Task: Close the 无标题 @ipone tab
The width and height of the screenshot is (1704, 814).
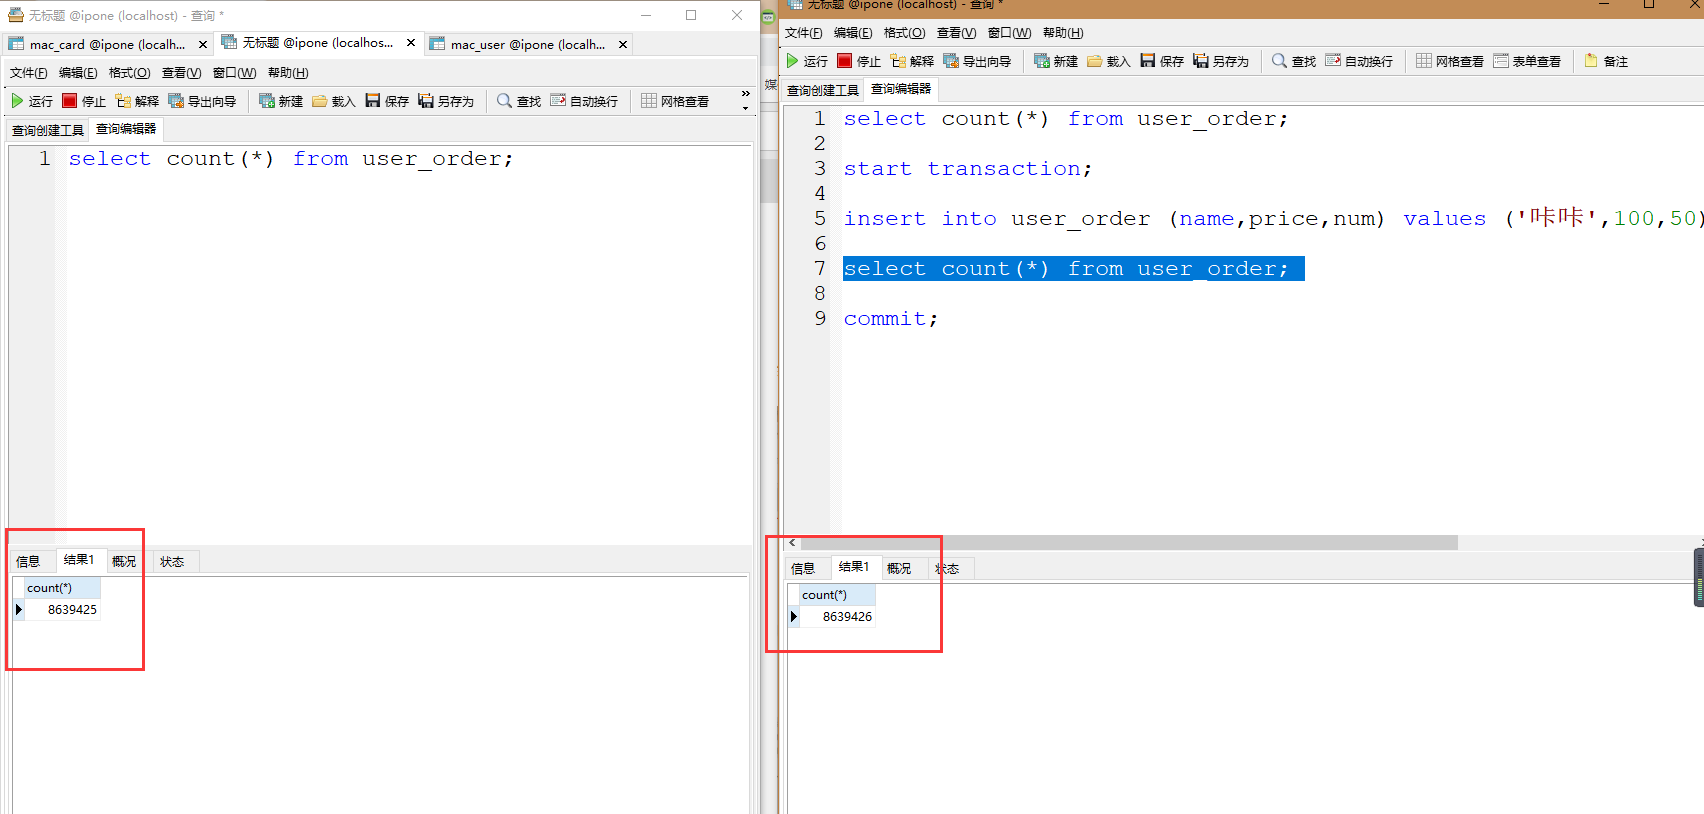Action: tap(411, 43)
